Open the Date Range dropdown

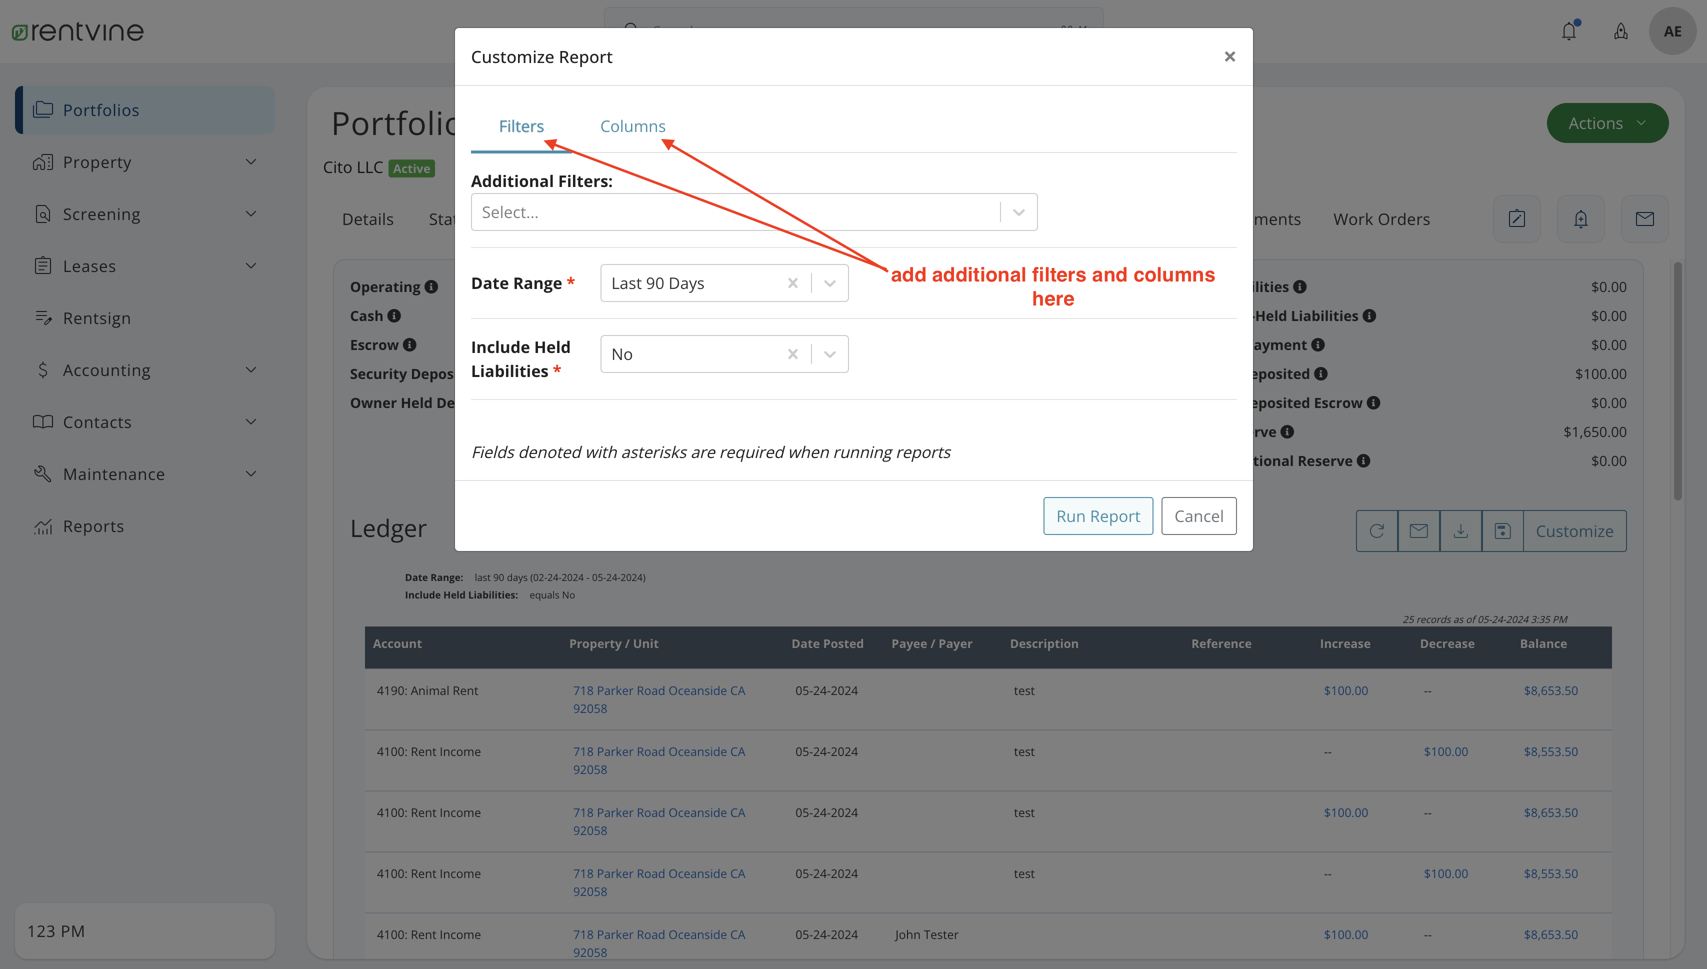(829, 283)
